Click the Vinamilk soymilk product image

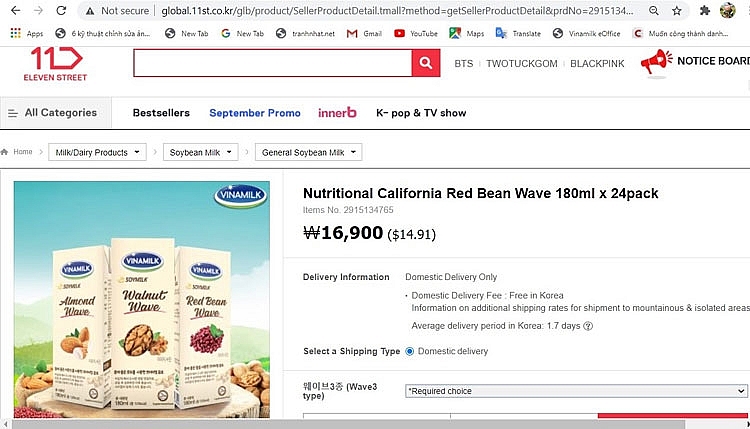click(x=142, y=299)
